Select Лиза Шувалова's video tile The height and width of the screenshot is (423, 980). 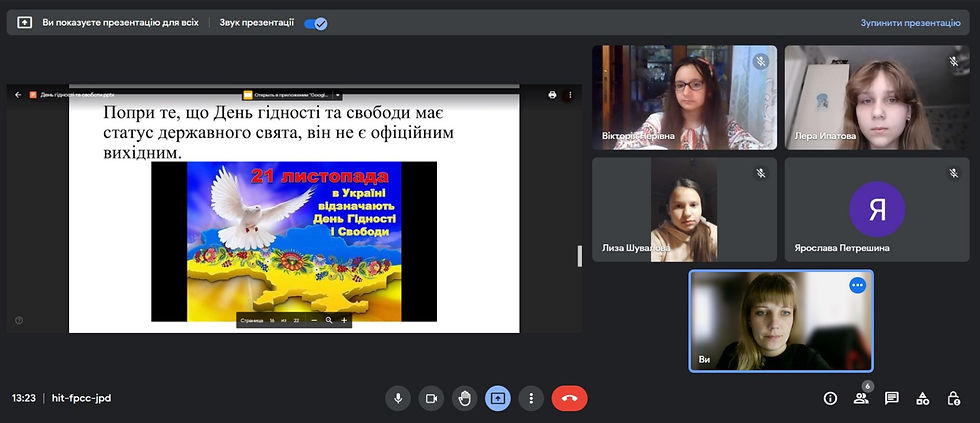click(684, 209)
